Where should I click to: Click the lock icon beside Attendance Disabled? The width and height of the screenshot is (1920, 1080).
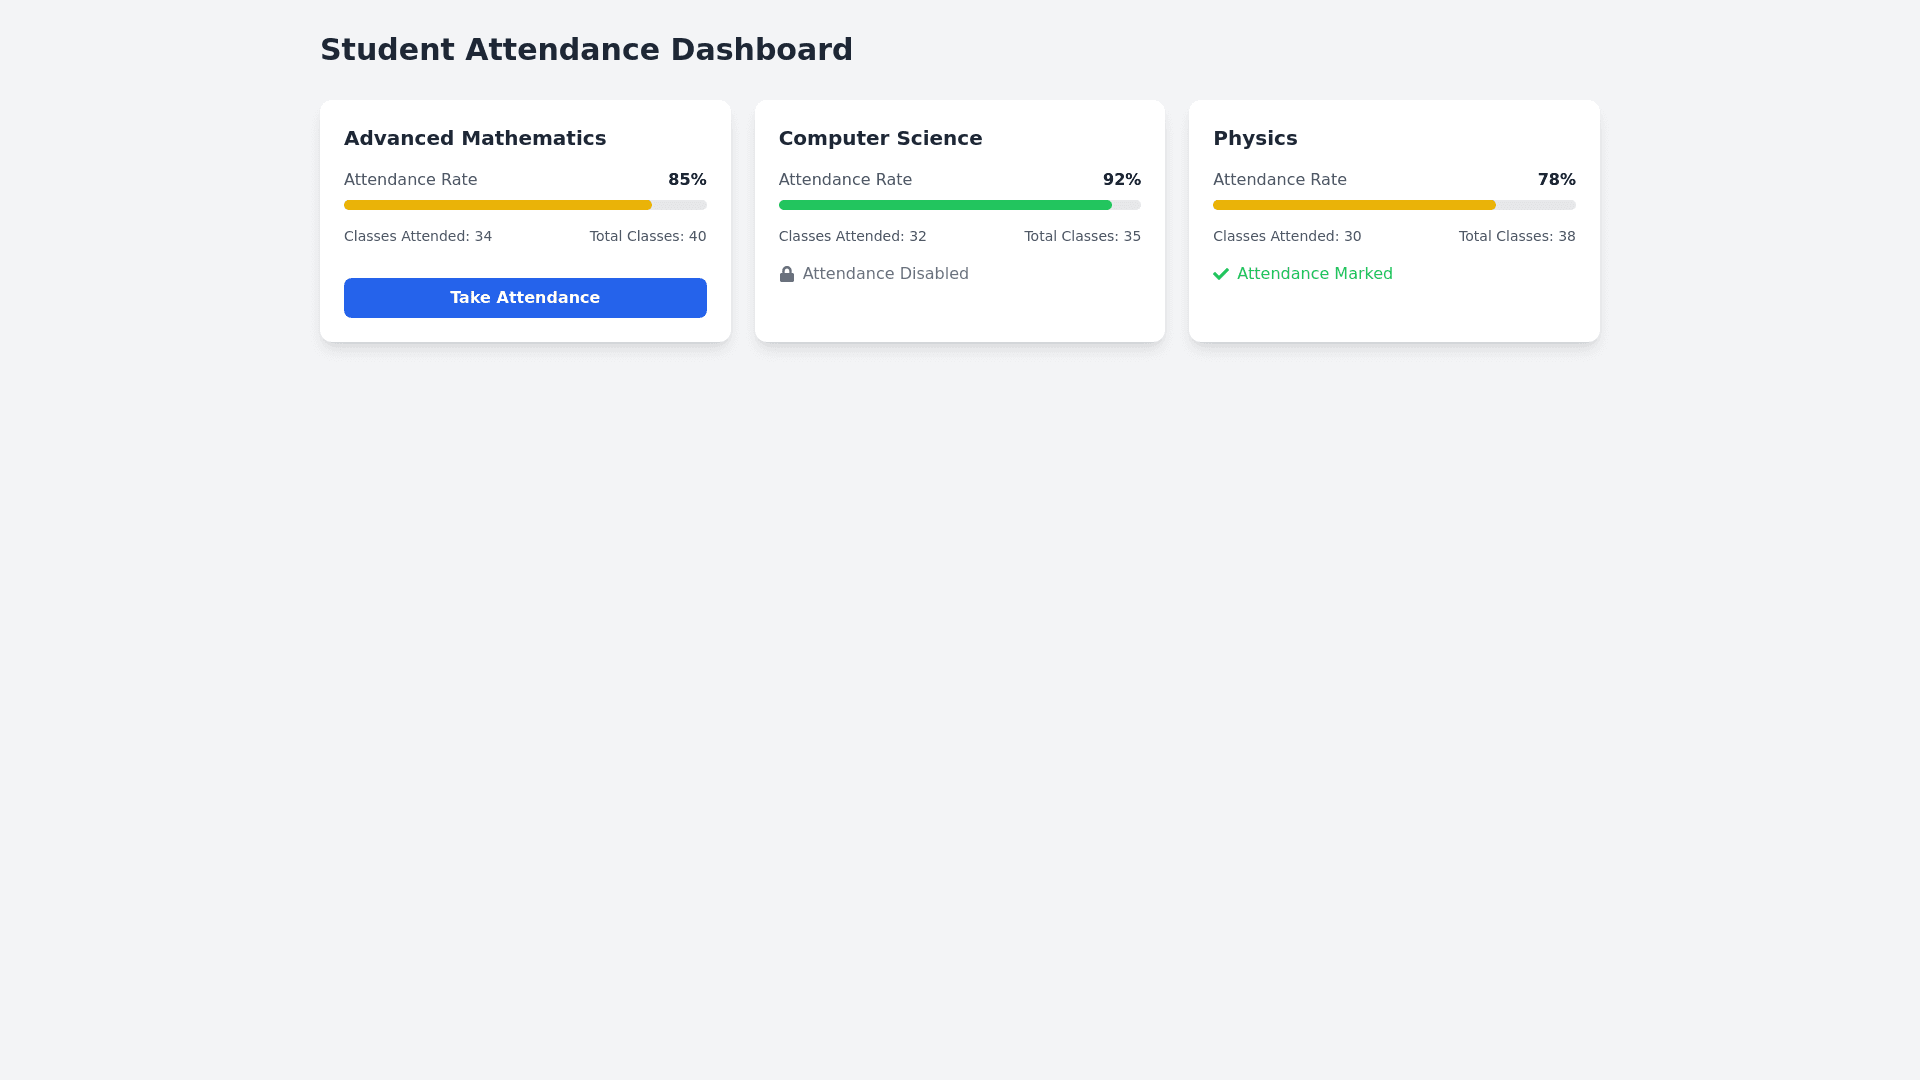[787, 274]
